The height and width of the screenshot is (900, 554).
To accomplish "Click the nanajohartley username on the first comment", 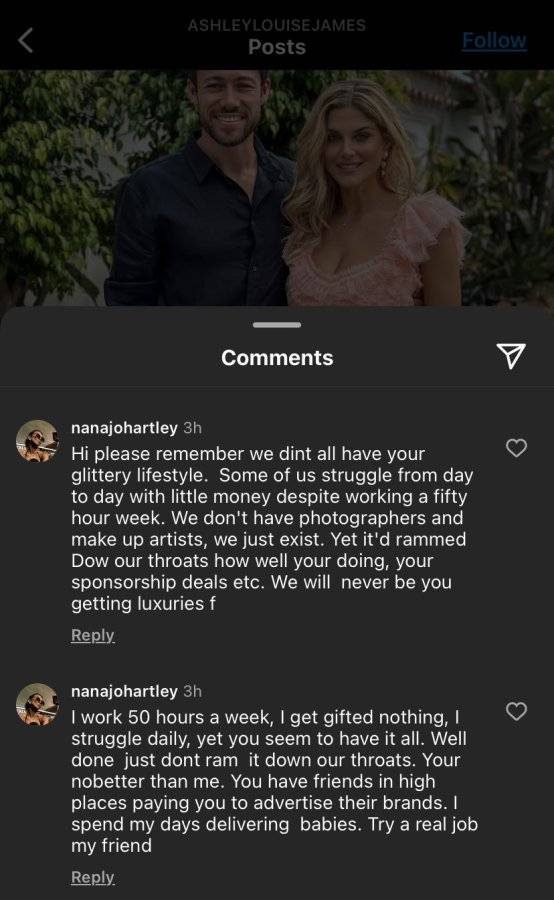I will coord(125,428).
